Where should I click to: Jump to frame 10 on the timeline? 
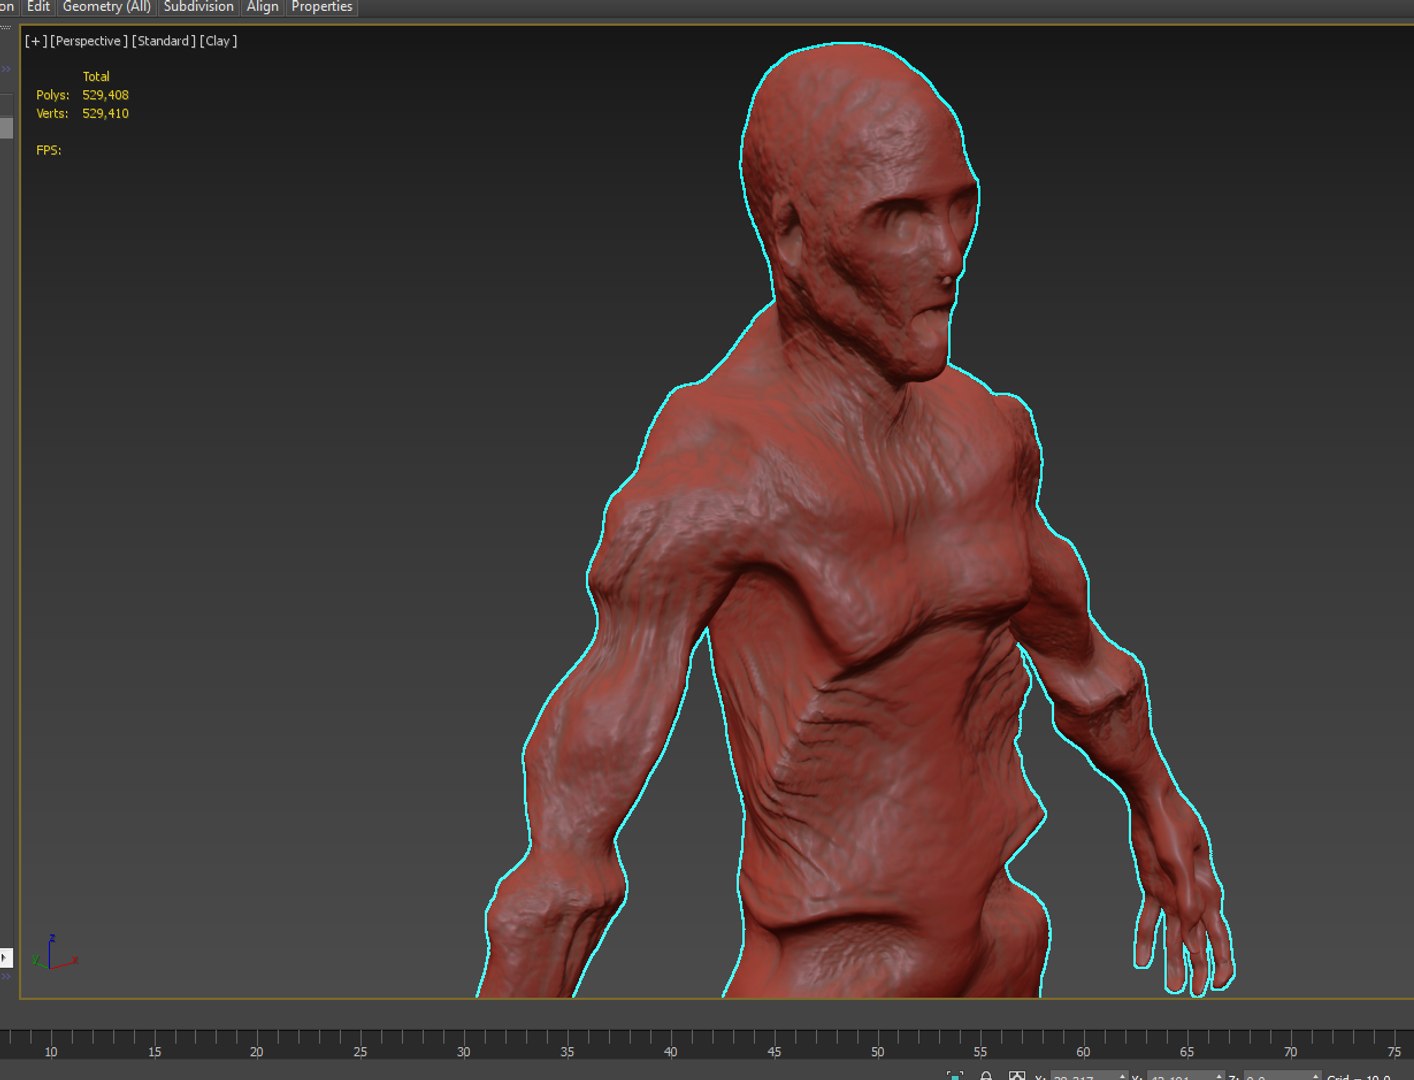(x=51, y=1052)
